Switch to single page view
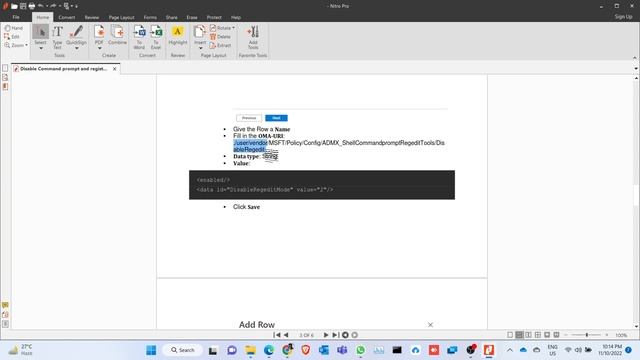Viewport: 640px width, 360px height. (x=510, y=335)
